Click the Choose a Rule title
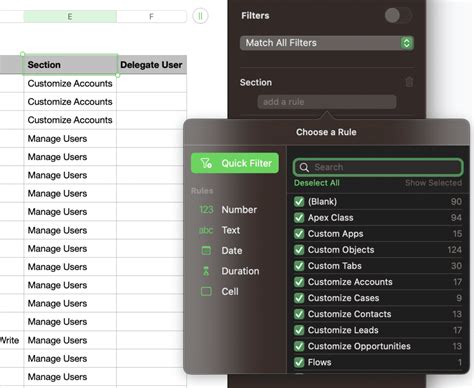This screenshot has width=474, height=388. 326,132
